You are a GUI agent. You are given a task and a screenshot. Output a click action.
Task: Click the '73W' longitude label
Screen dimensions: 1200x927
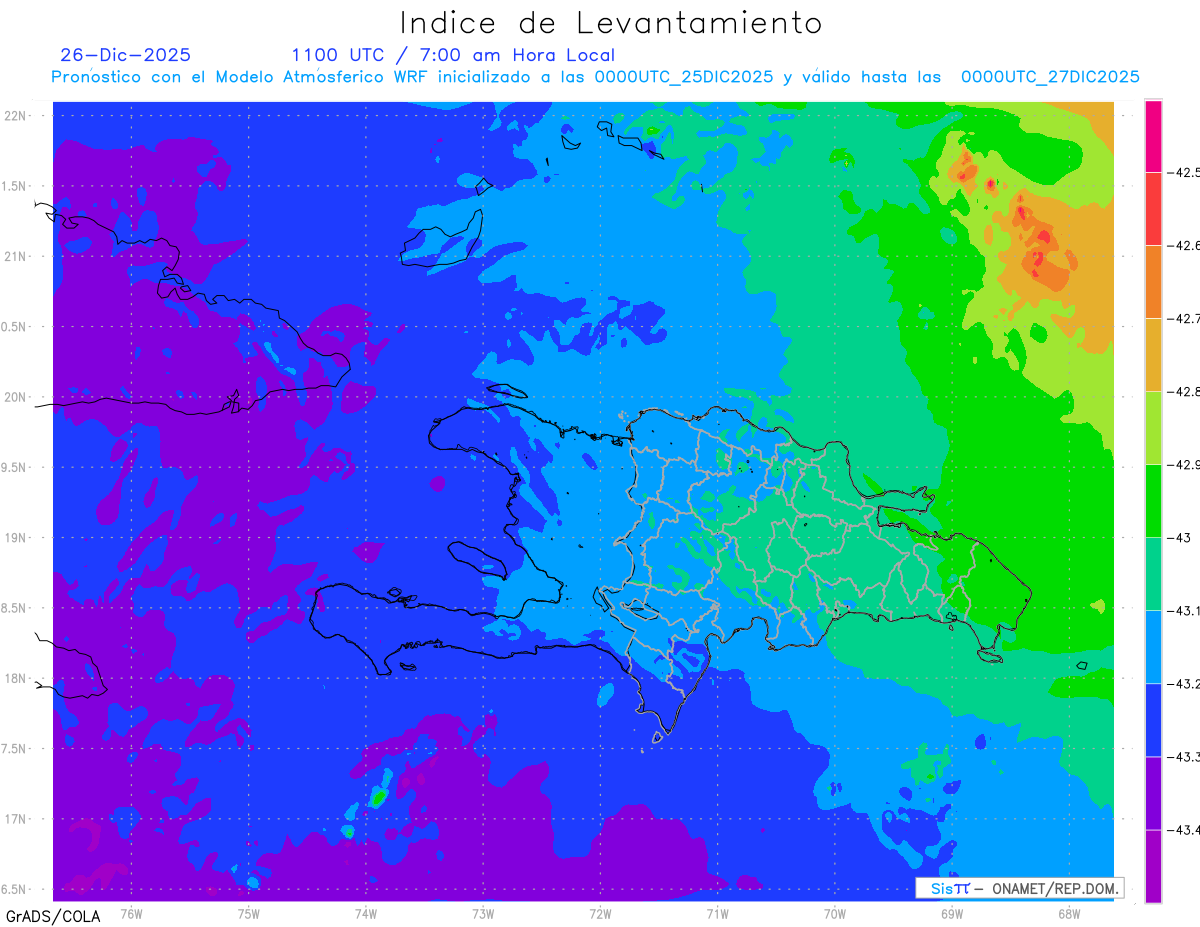[x=483, y=912]
